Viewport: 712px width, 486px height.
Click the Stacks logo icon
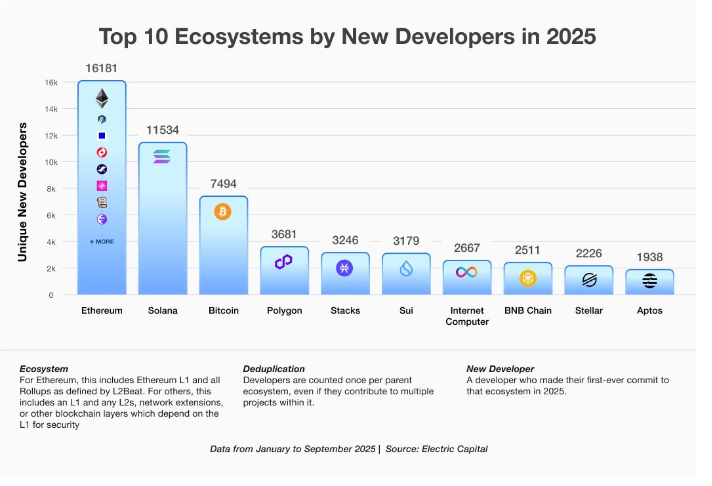click(x=345, y=267)
